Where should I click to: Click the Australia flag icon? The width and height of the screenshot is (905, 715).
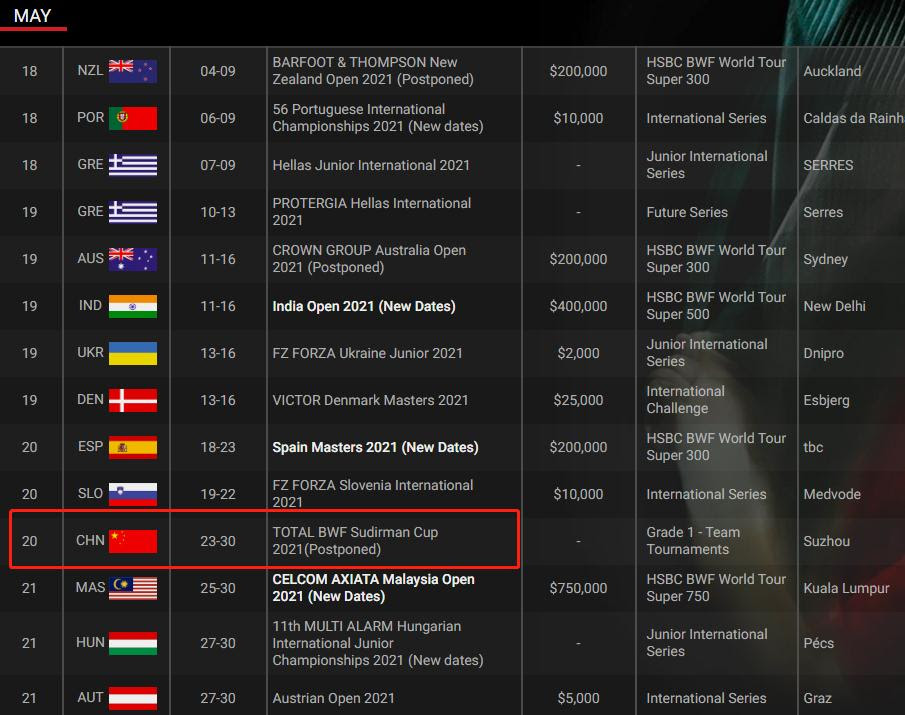(x=133, y=259)
